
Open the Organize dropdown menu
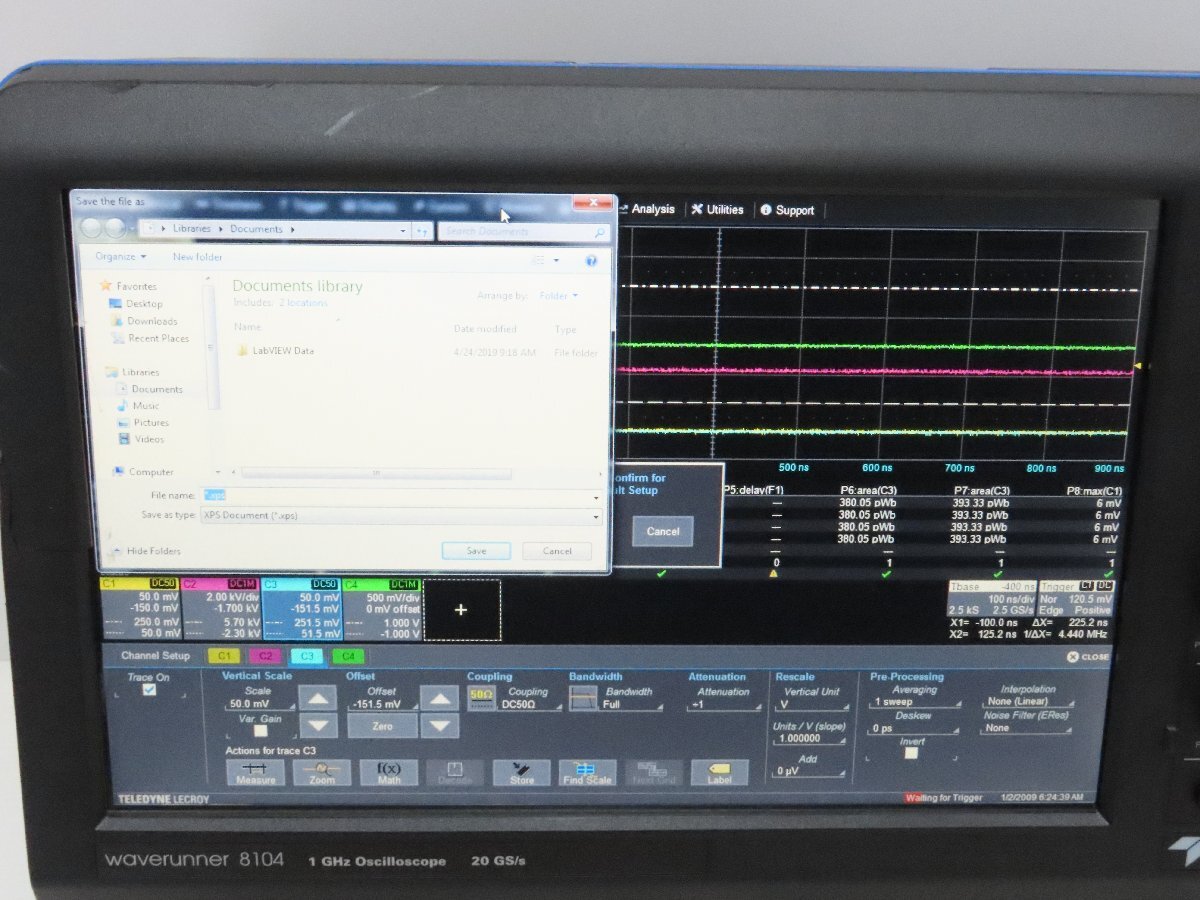click(121, 257)
